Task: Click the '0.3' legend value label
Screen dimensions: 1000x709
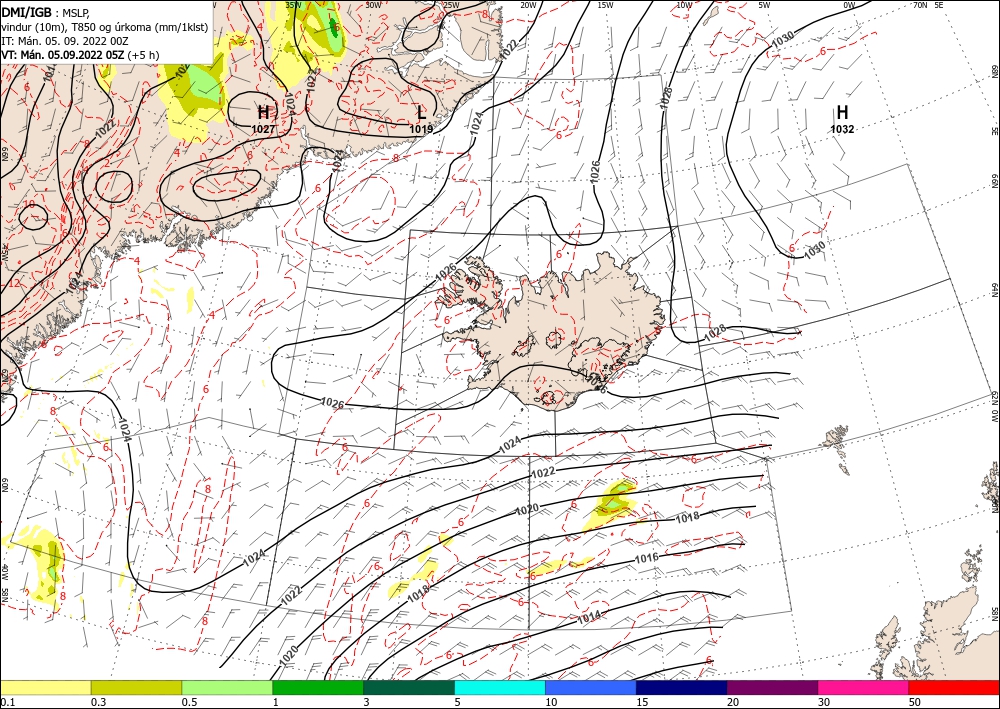Action: pos(98,702)
